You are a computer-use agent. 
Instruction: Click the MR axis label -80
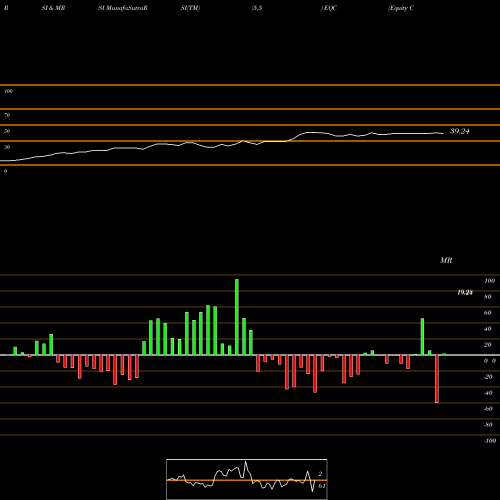tap(488, 425)
